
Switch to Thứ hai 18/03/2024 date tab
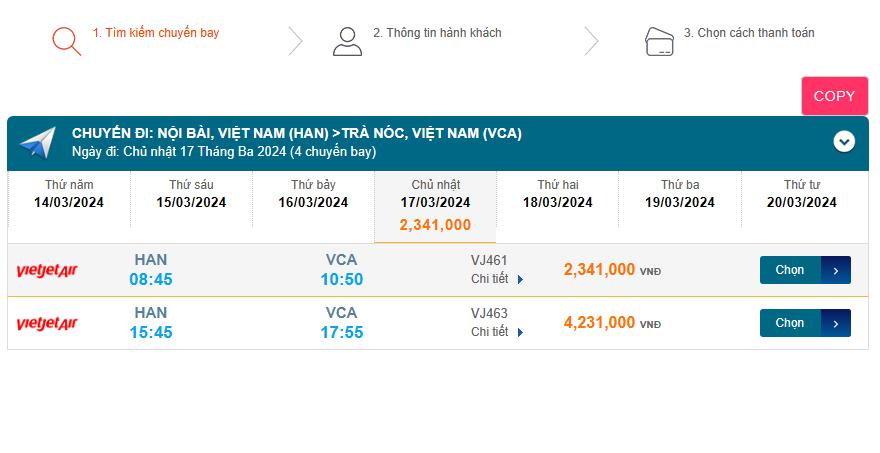point(557,194)
